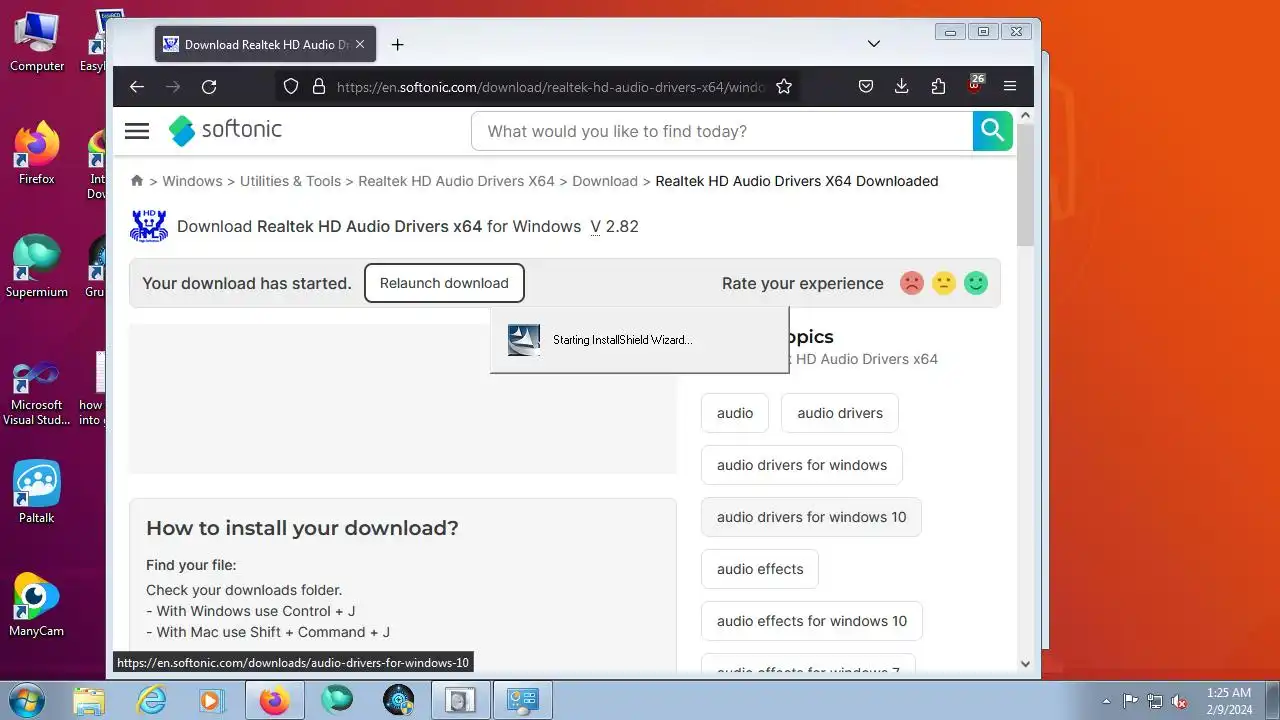Screen dimensions: 1280x720
Task: Click the Relaunch download button
Action: coord(444,283)
